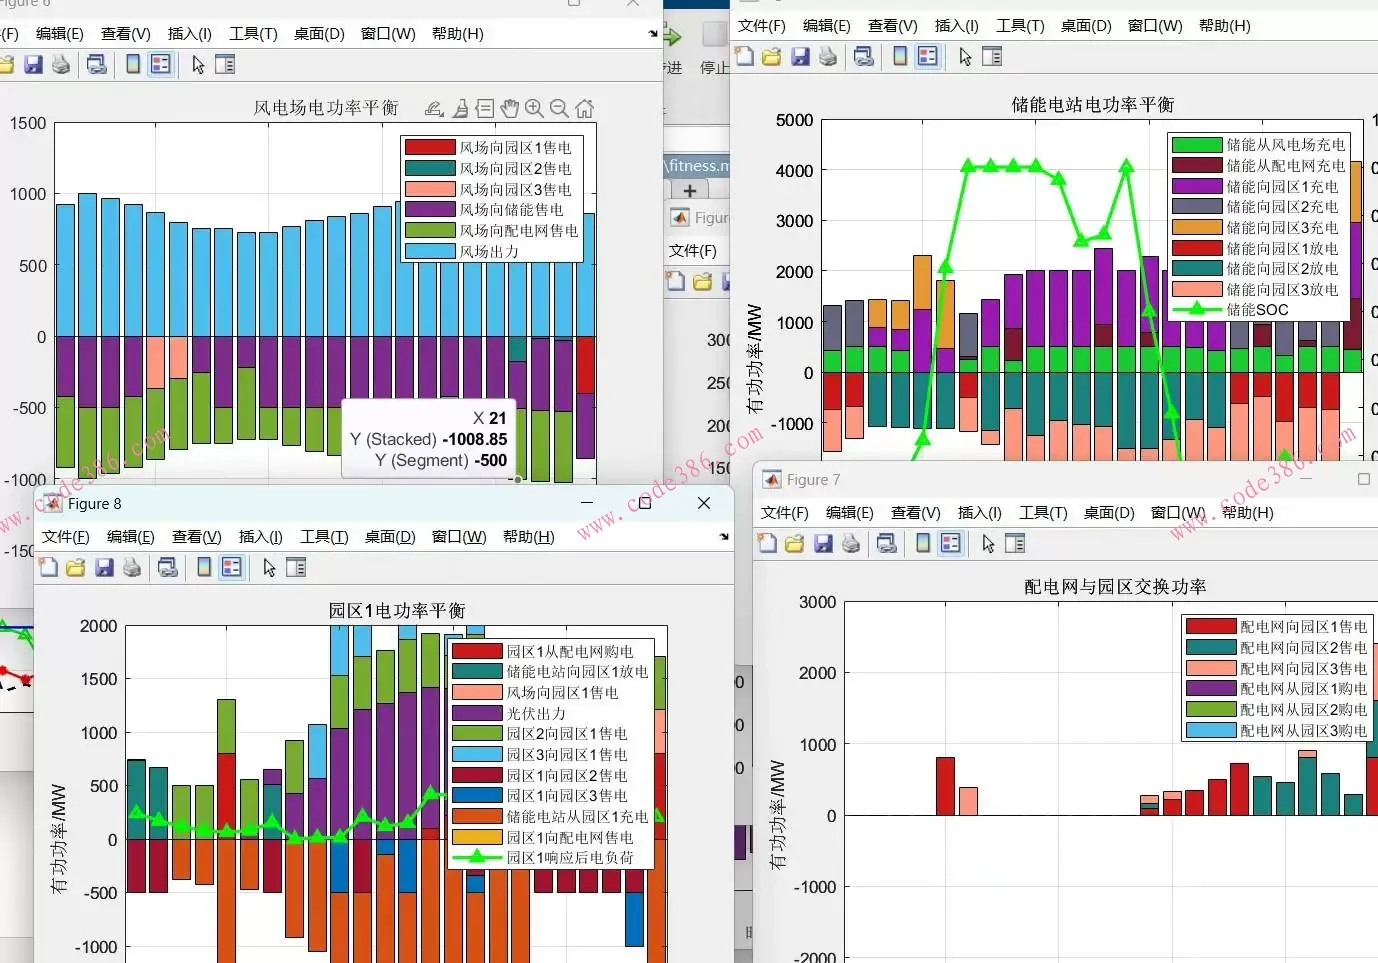1378x963 pixels.
Task: Click open folder icon in 储能电站 figure toolbar
Action: [x=772, y=57]
